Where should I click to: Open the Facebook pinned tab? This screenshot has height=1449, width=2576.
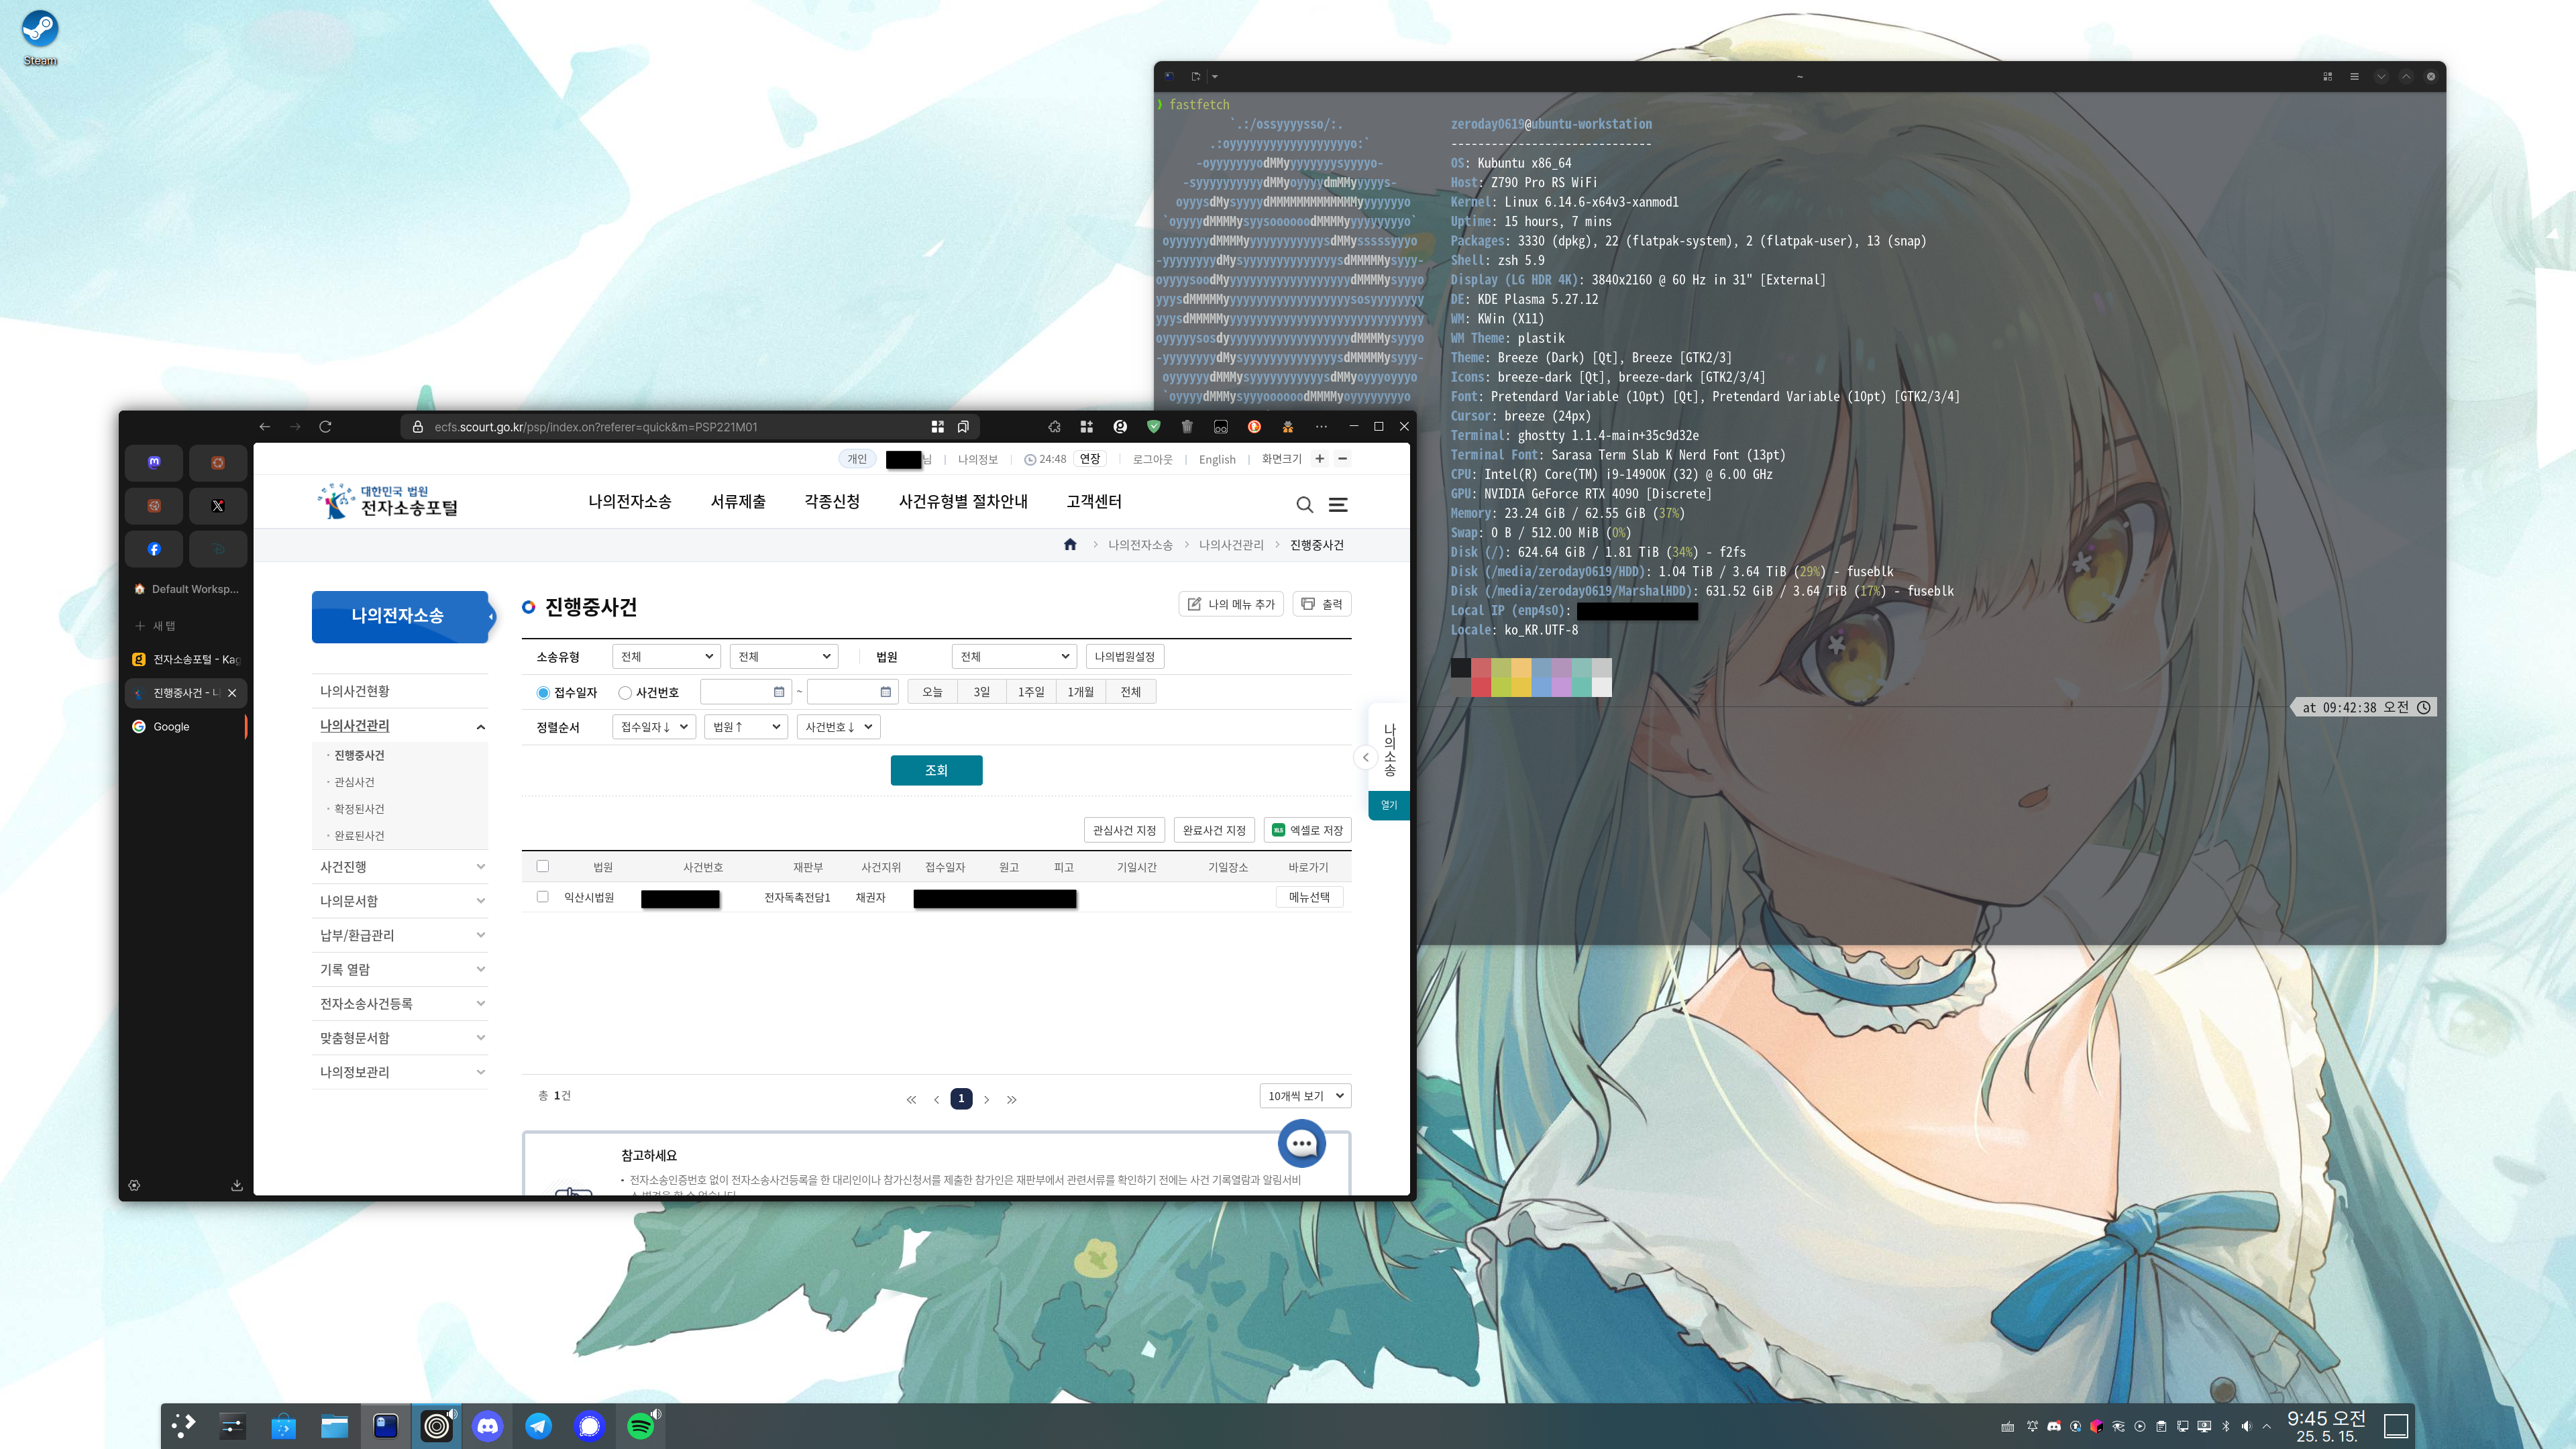(x=154, y=549)
